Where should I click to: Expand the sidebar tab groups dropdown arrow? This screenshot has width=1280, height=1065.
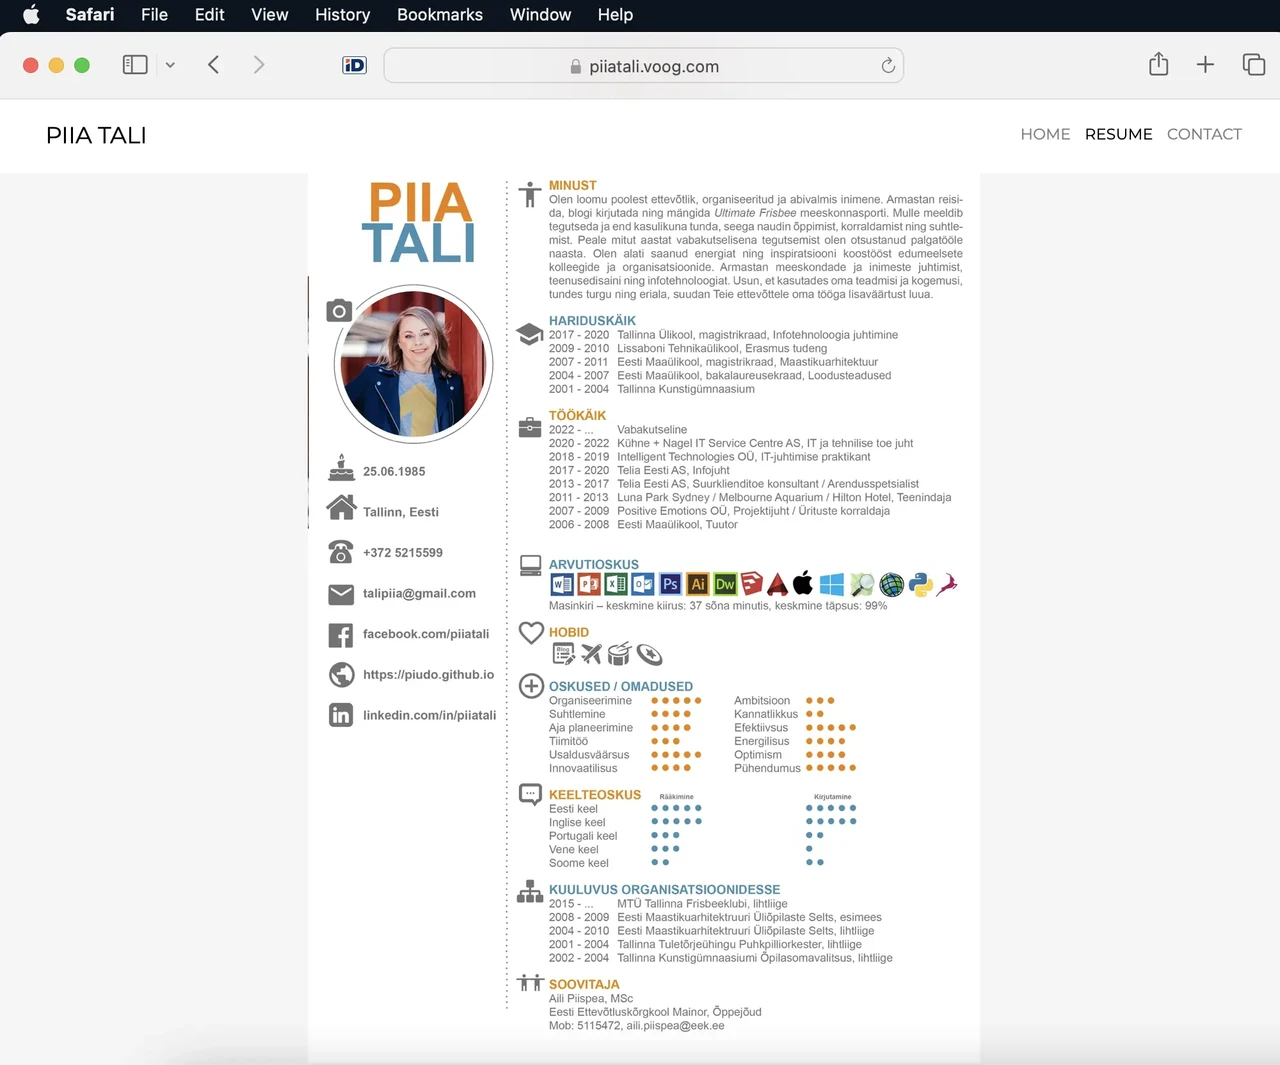pyautogui.click(x=170, y=65)
